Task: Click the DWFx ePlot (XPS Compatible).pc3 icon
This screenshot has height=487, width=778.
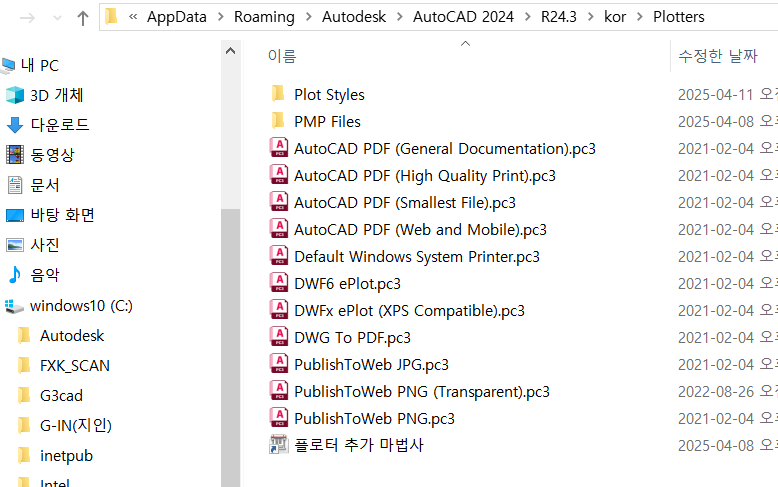Action: coord(279,309)
